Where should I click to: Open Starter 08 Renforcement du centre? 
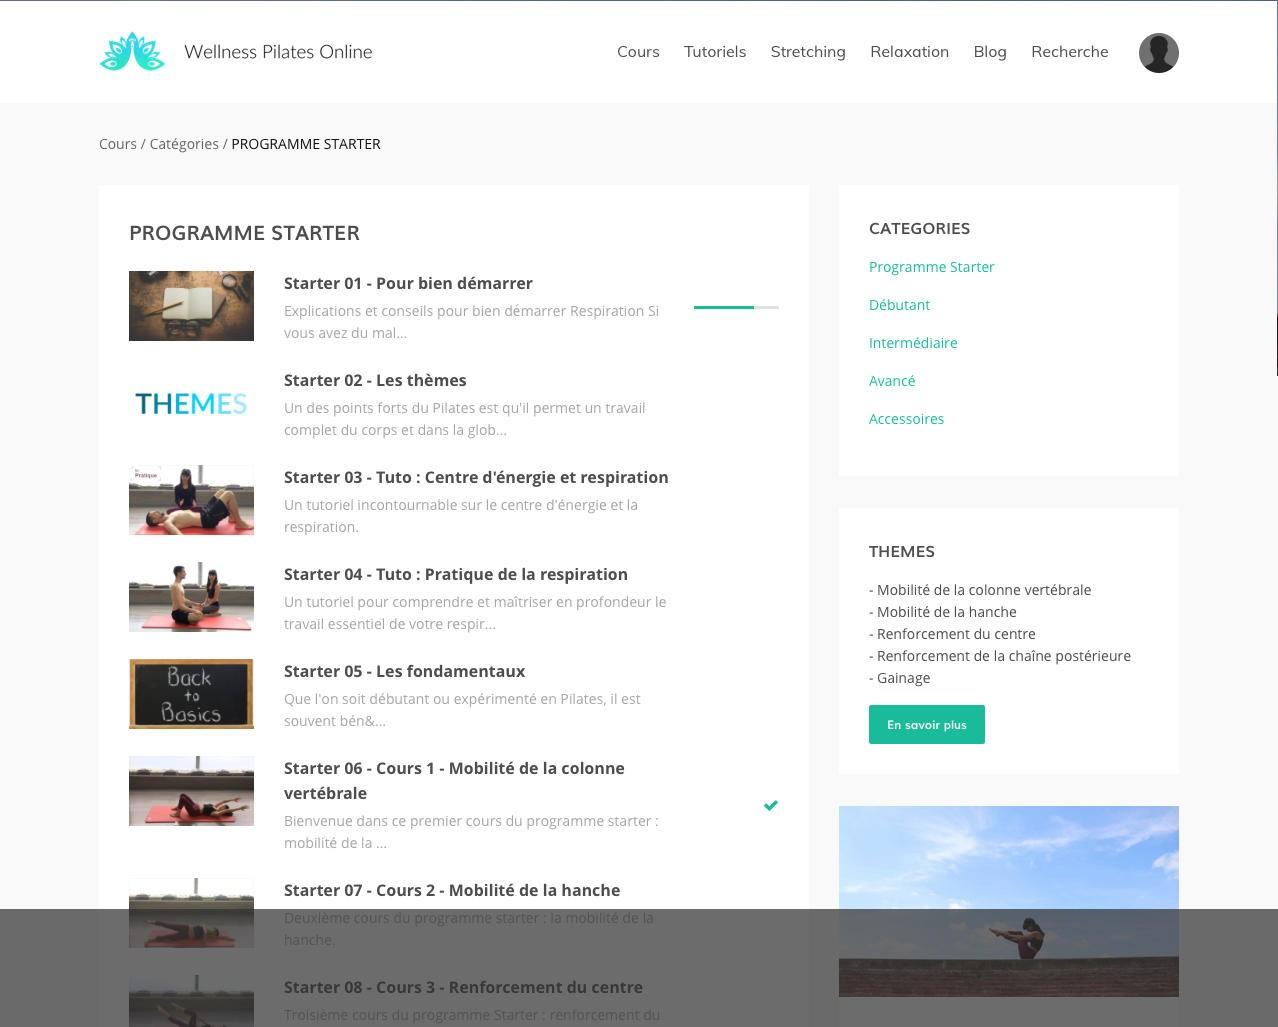tap(463, 987)
